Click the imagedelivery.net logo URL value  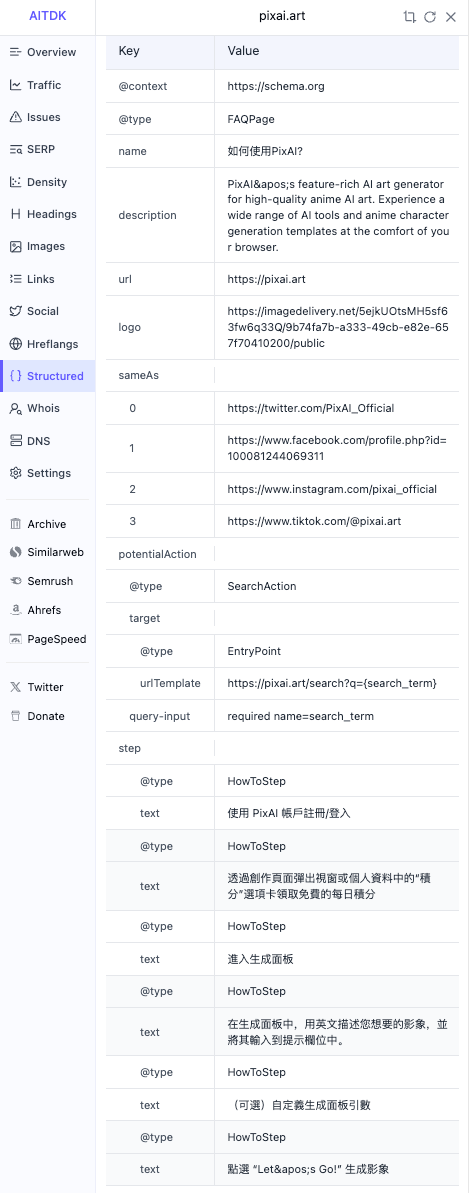(337, 327)
